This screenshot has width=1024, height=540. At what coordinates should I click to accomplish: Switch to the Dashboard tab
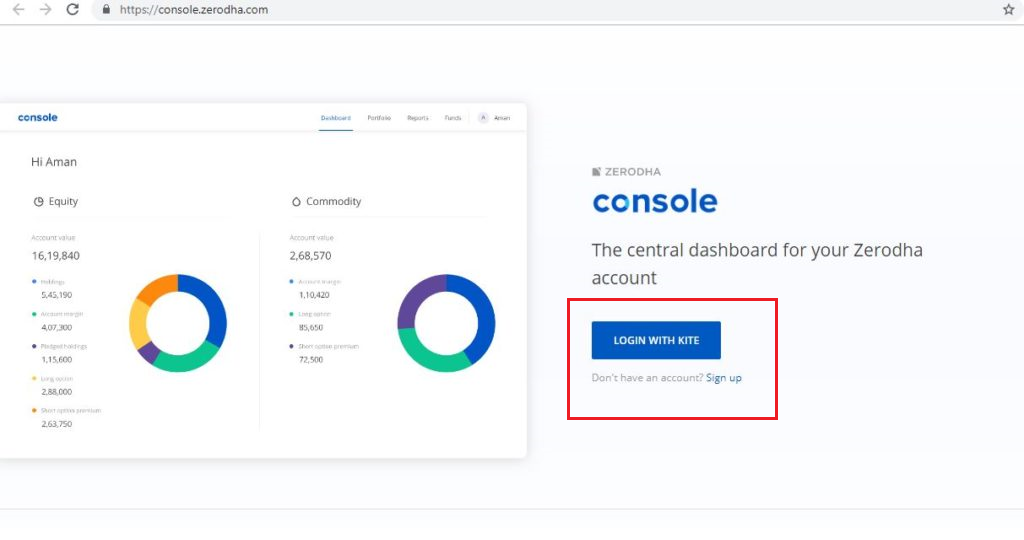pyautogui.click(x=336, y=118)
